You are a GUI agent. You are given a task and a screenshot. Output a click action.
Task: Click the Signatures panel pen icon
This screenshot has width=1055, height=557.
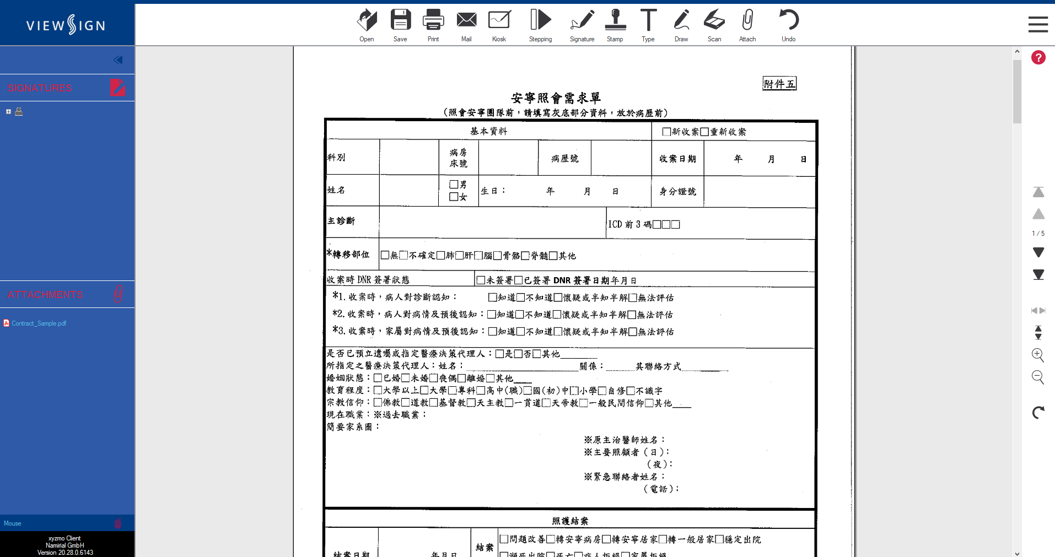pos(118,87)
